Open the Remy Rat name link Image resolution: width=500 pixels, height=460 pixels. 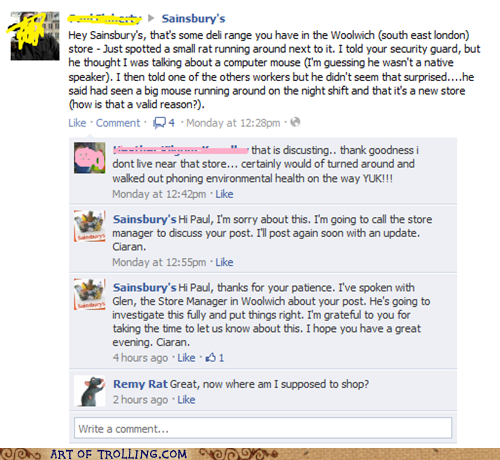pyautogui.click(x=140, y=384)
